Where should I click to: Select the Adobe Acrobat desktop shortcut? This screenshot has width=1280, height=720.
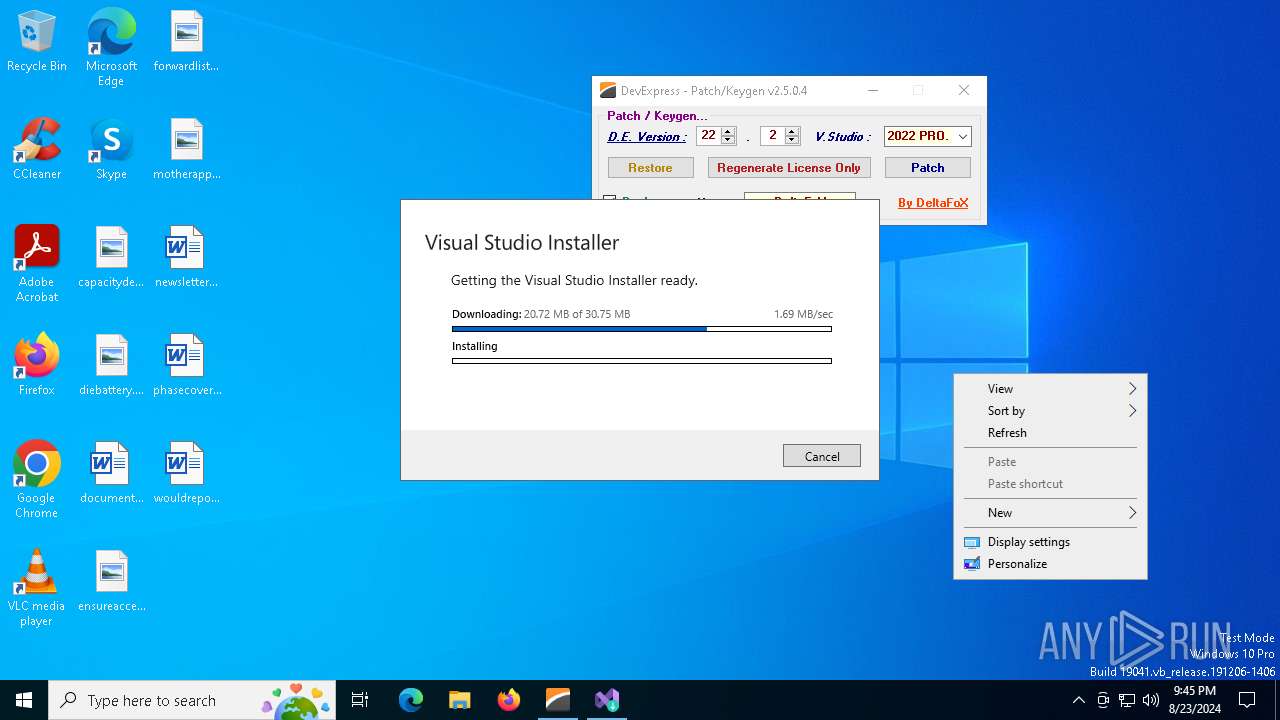point(37,264)
